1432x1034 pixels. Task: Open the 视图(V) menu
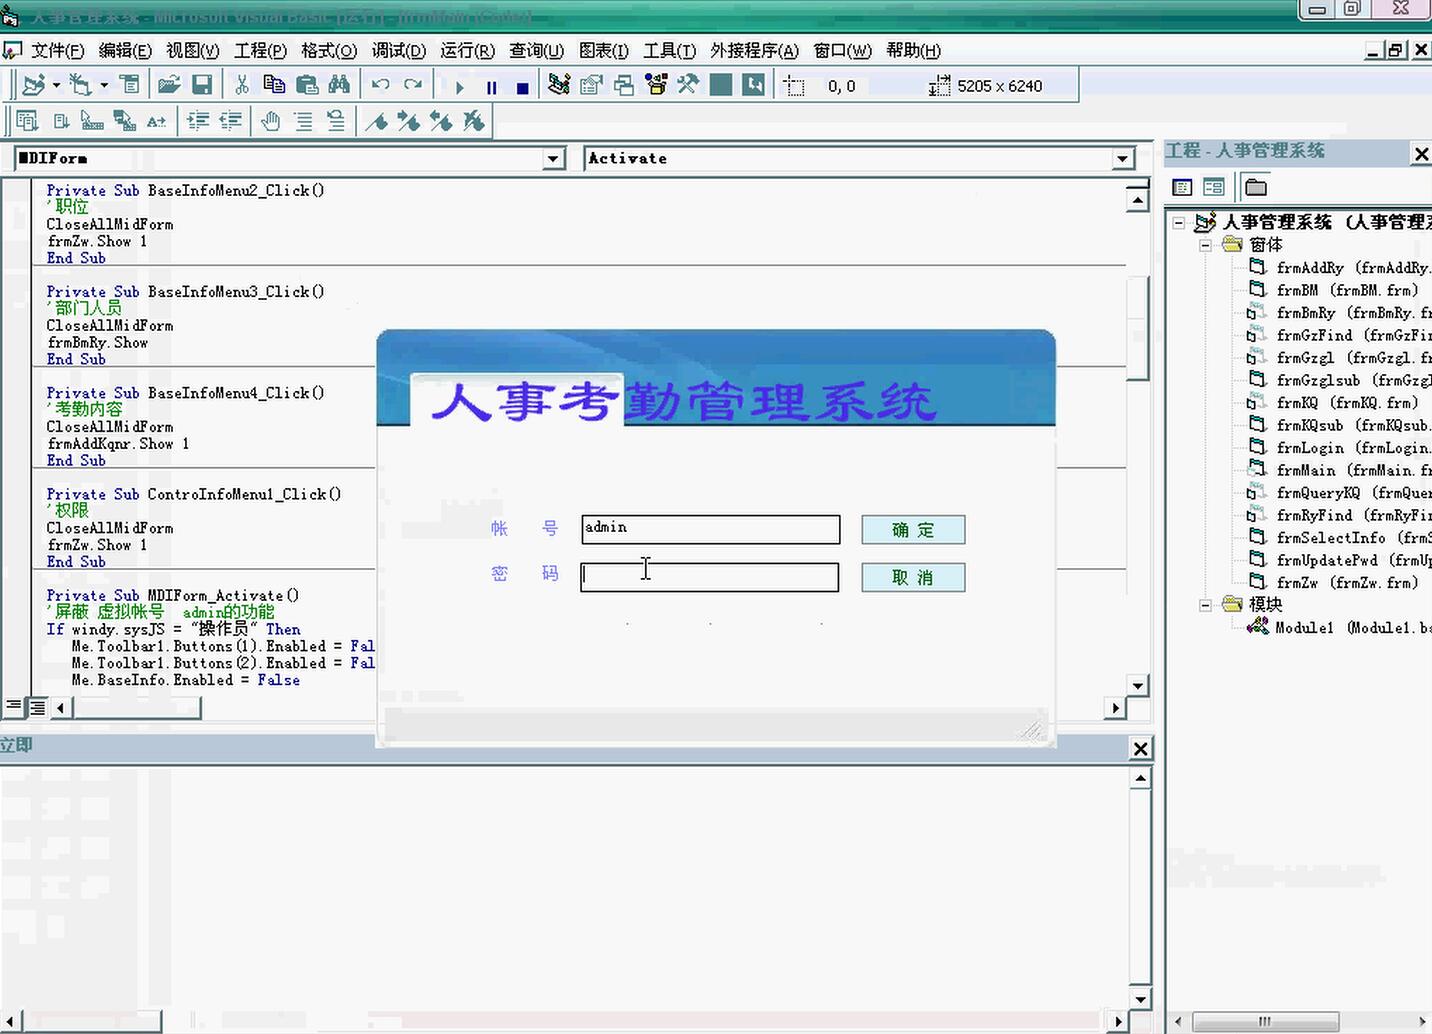coord(192,50)
